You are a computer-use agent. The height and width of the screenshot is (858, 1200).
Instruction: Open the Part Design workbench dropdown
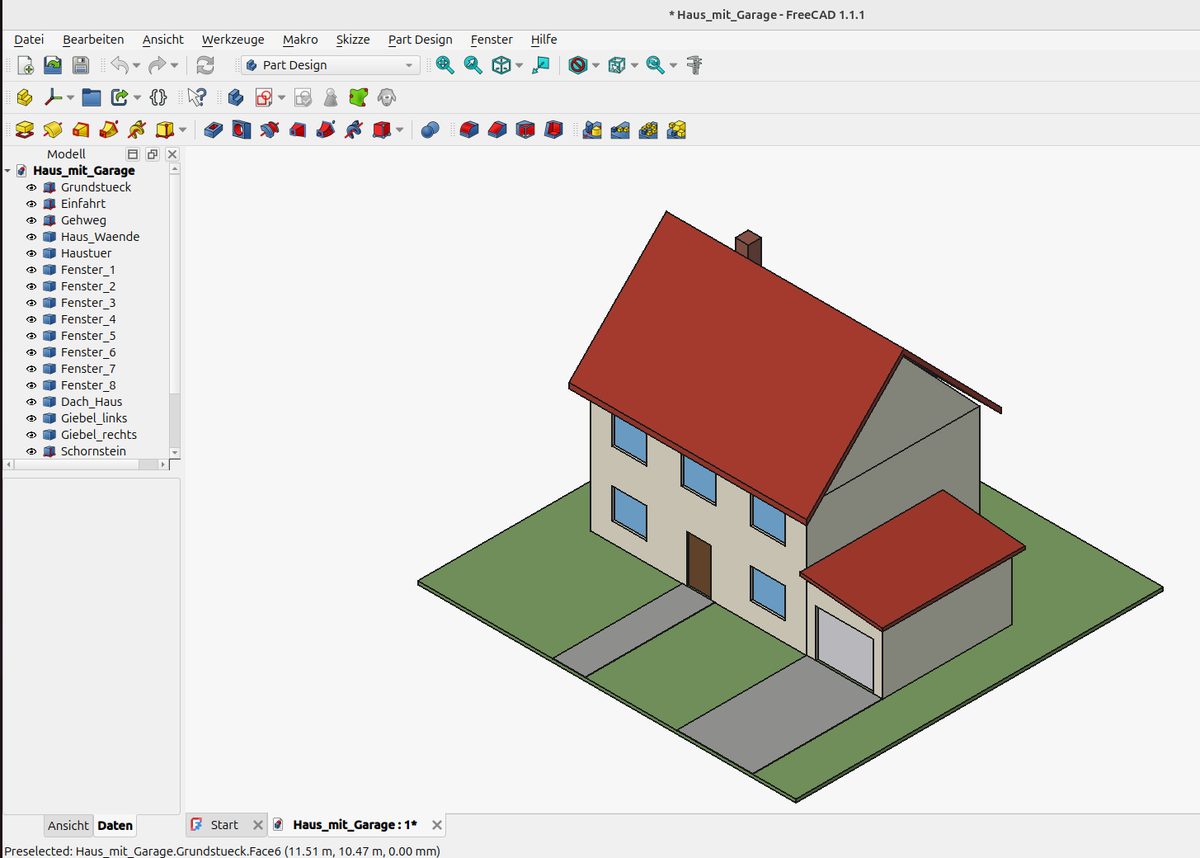pyautogui.click(x=330, y=65)
